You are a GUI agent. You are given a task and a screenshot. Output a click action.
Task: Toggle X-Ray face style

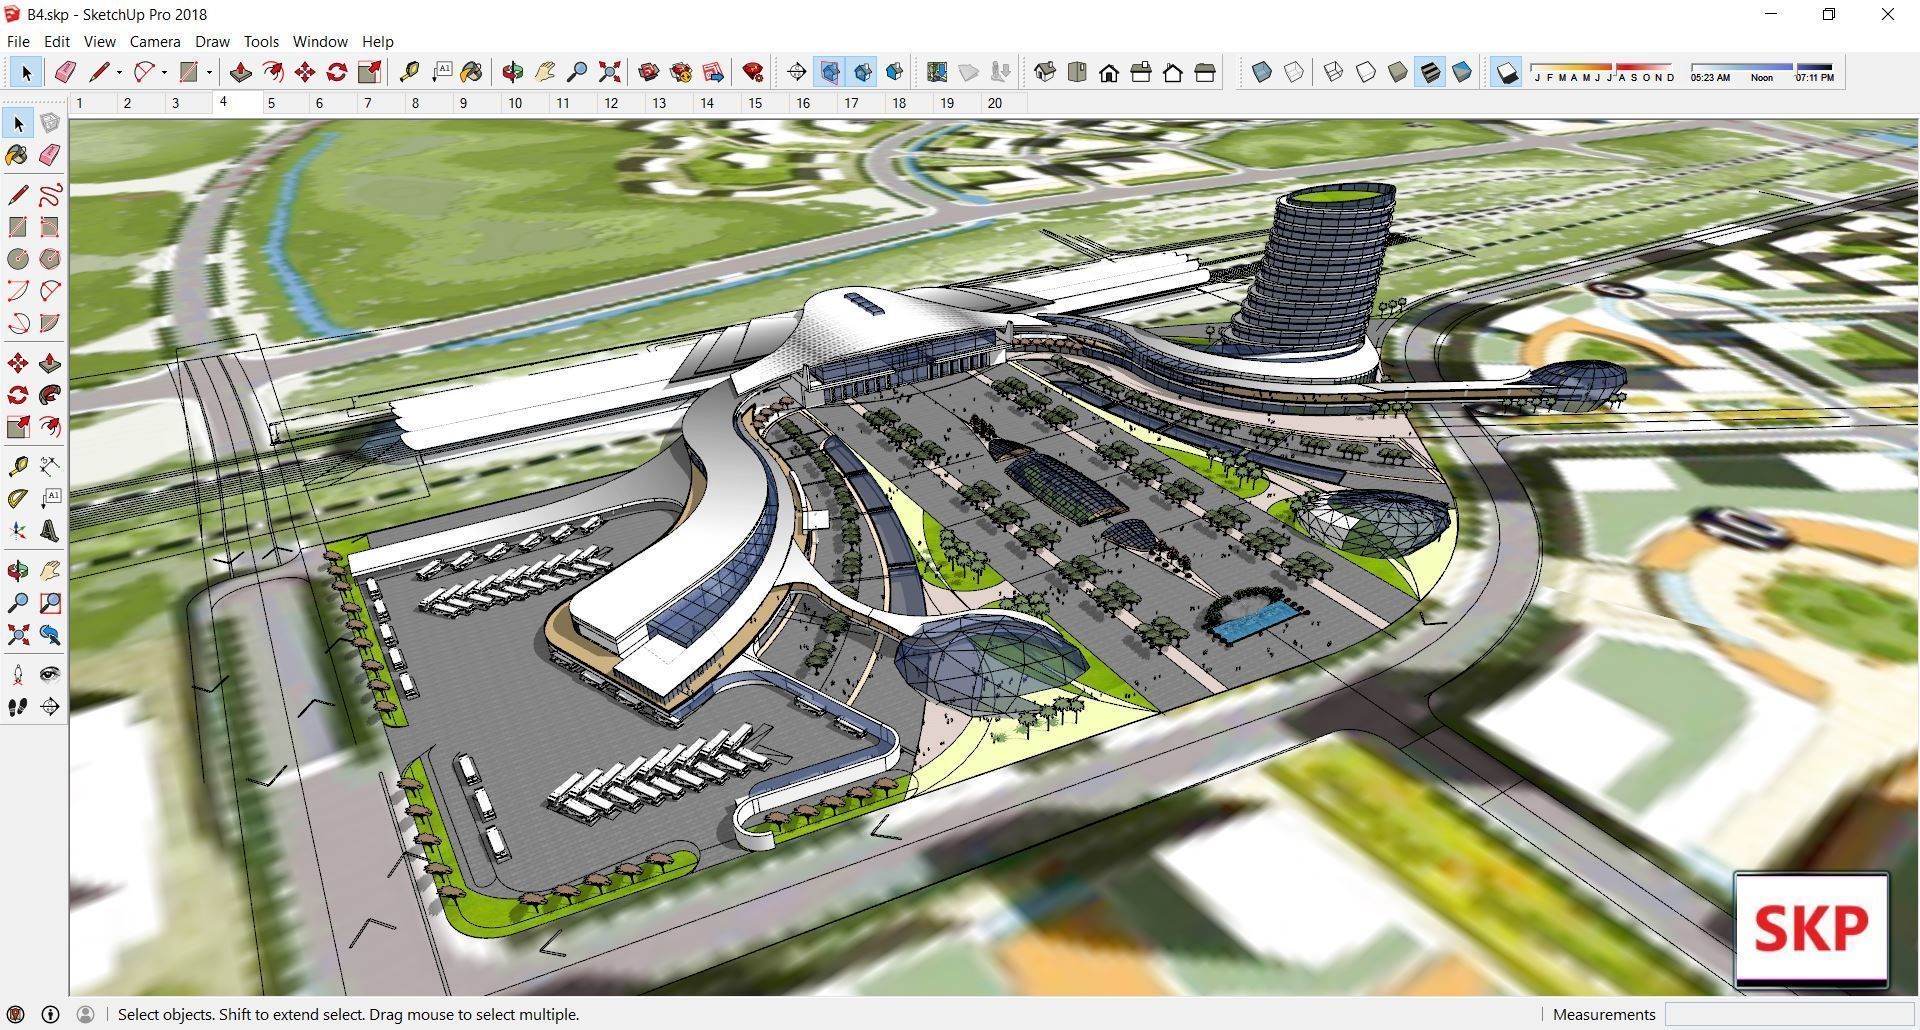coord(1262,72)
